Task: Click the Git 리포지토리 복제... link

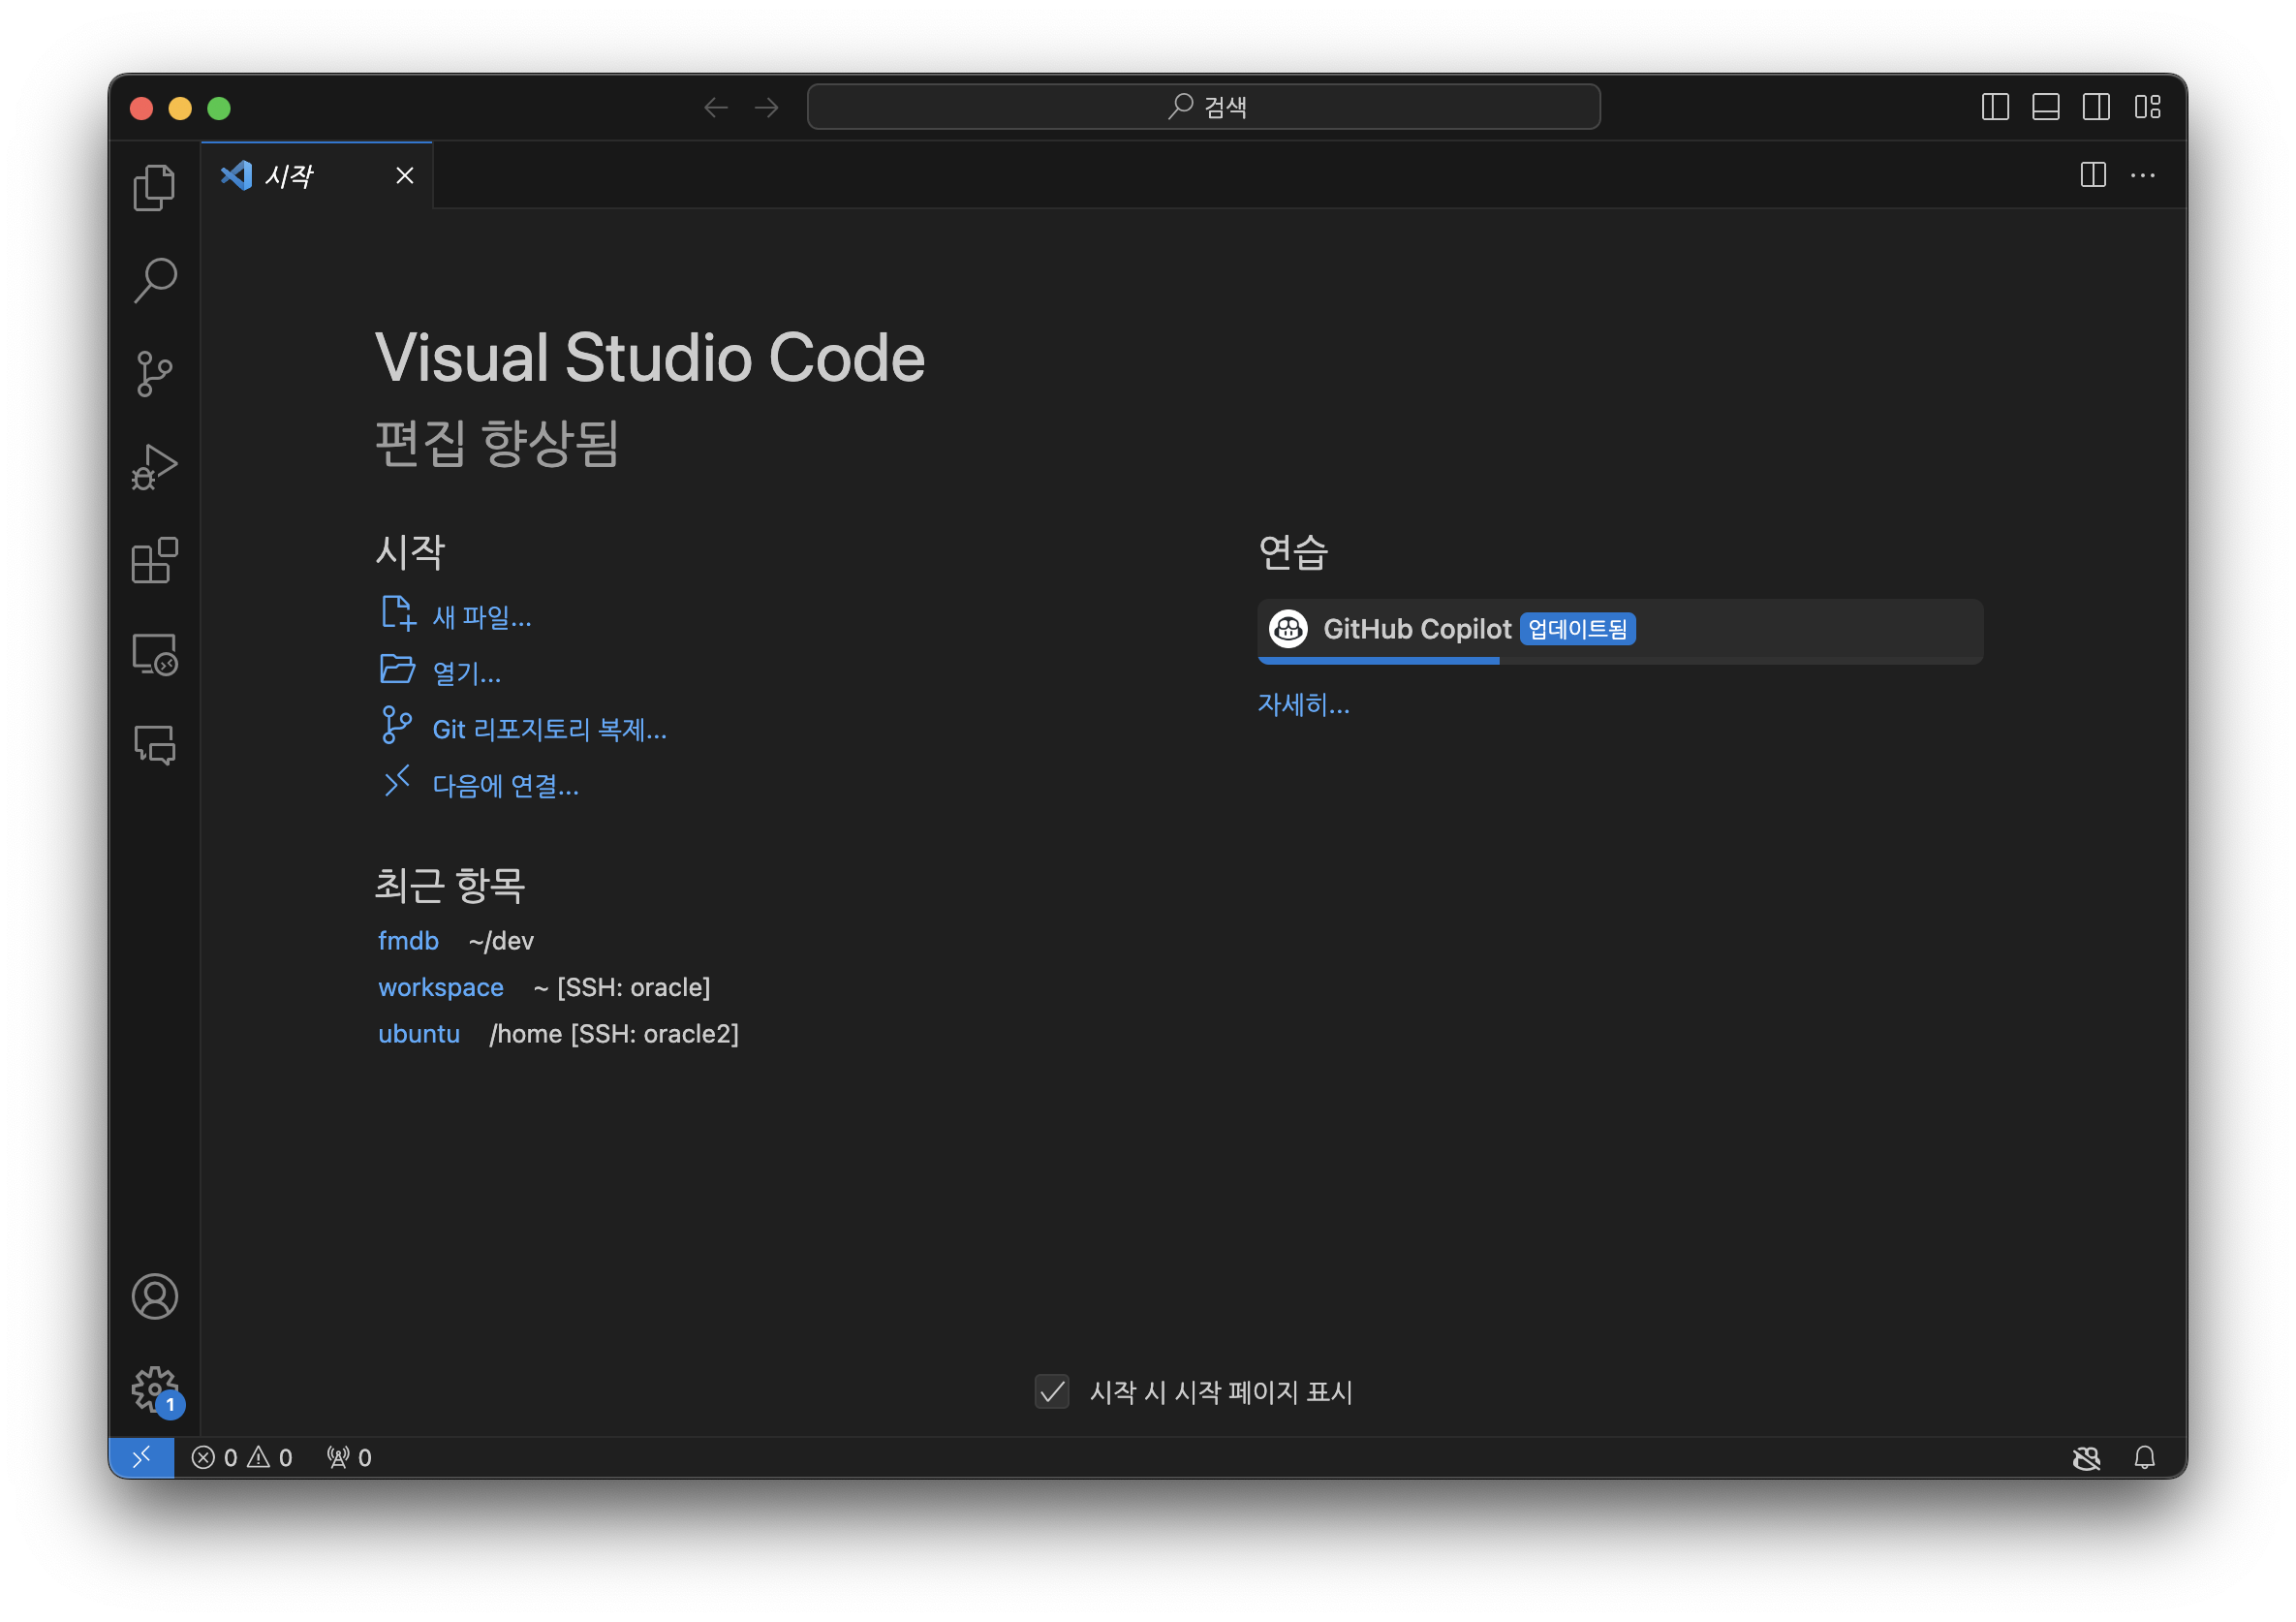Action: (549, 729)
